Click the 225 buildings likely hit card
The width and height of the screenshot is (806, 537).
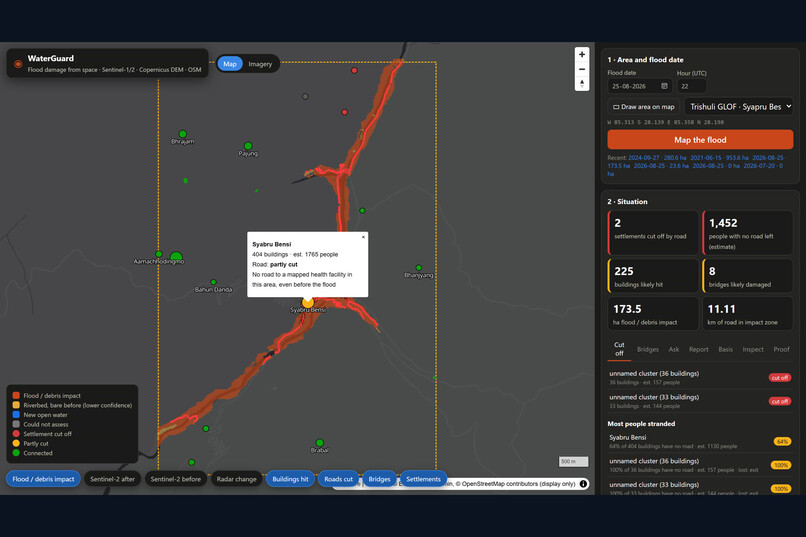click(653, 275)
